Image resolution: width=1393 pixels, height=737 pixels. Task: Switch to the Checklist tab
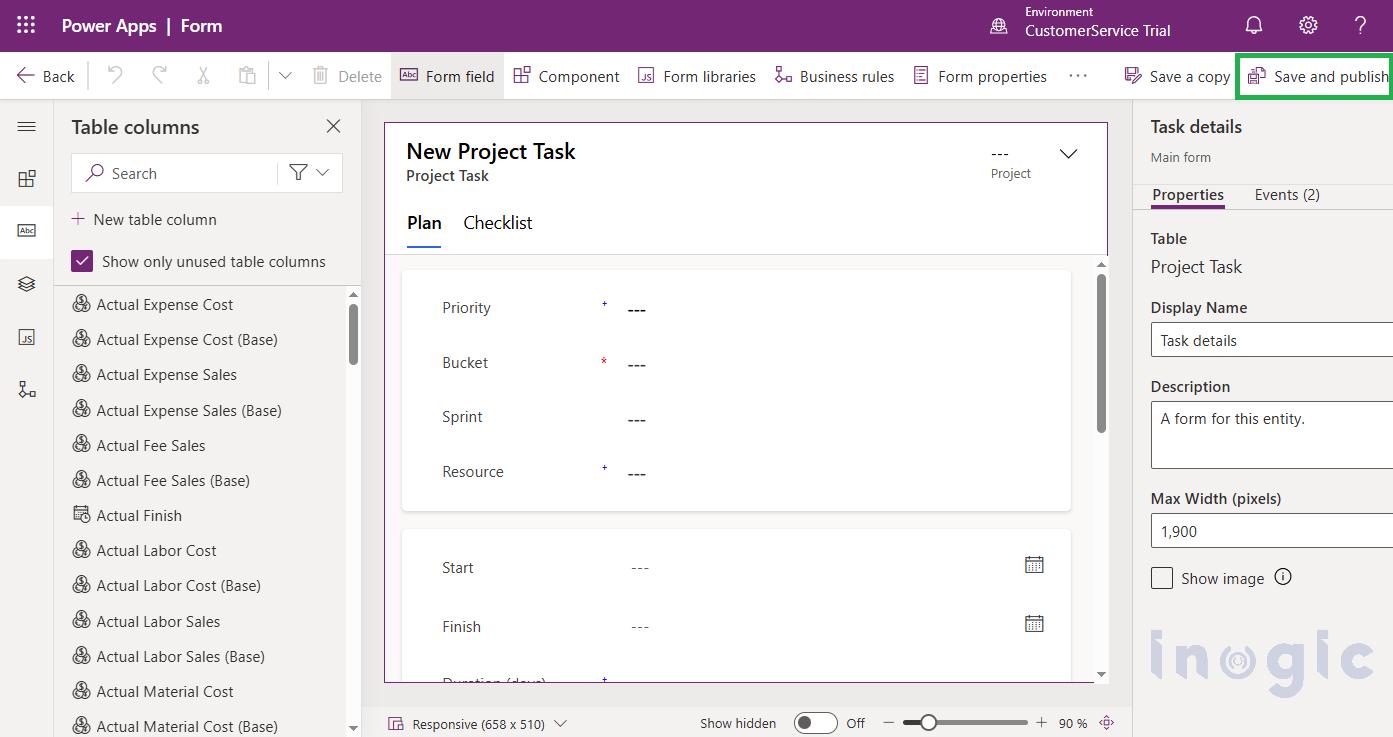point(497,222)
